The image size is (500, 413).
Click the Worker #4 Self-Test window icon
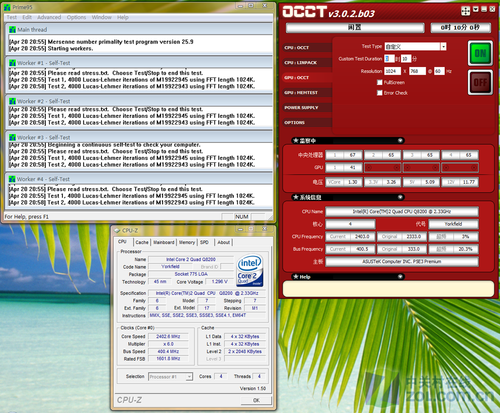point(13,179)
